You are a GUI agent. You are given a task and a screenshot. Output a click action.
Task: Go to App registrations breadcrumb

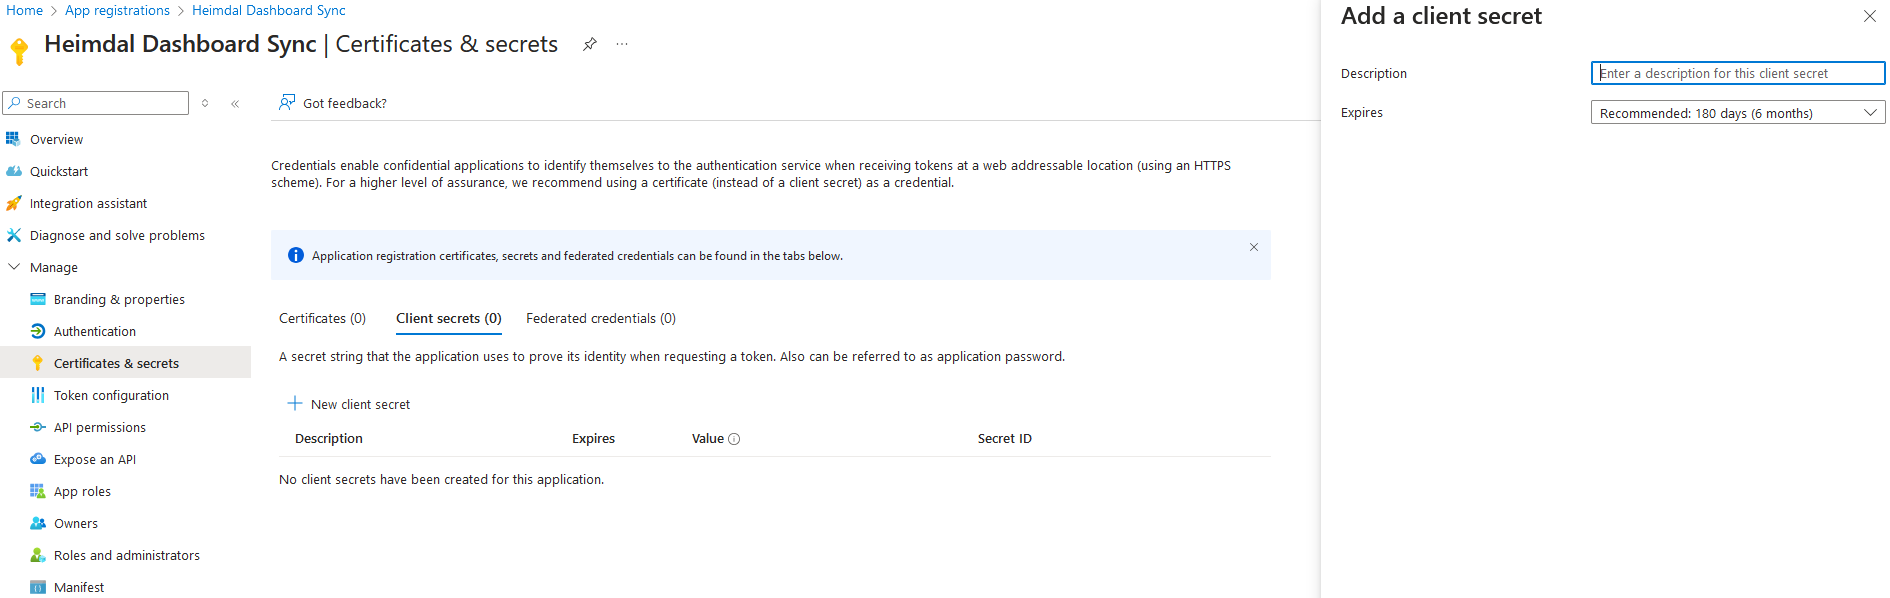[x=117, y=10]
